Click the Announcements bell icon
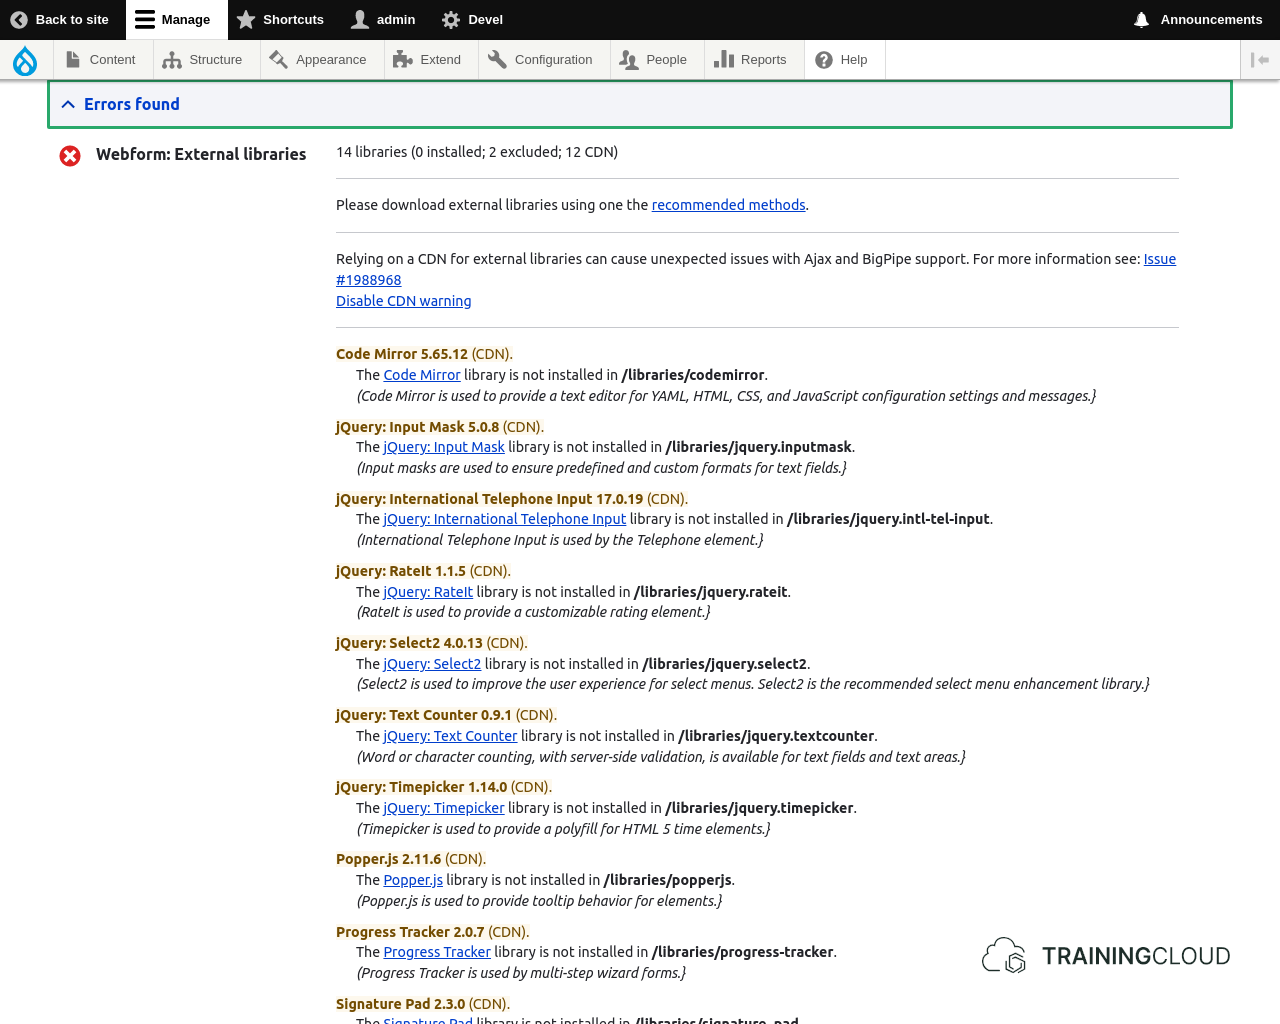This screenshot has height=1024, width=1280. (1141, 20)
